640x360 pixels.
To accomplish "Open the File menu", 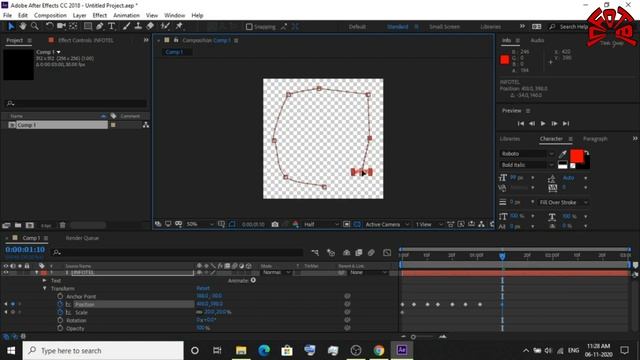I will pyautogui.click(x=7, y=15).
